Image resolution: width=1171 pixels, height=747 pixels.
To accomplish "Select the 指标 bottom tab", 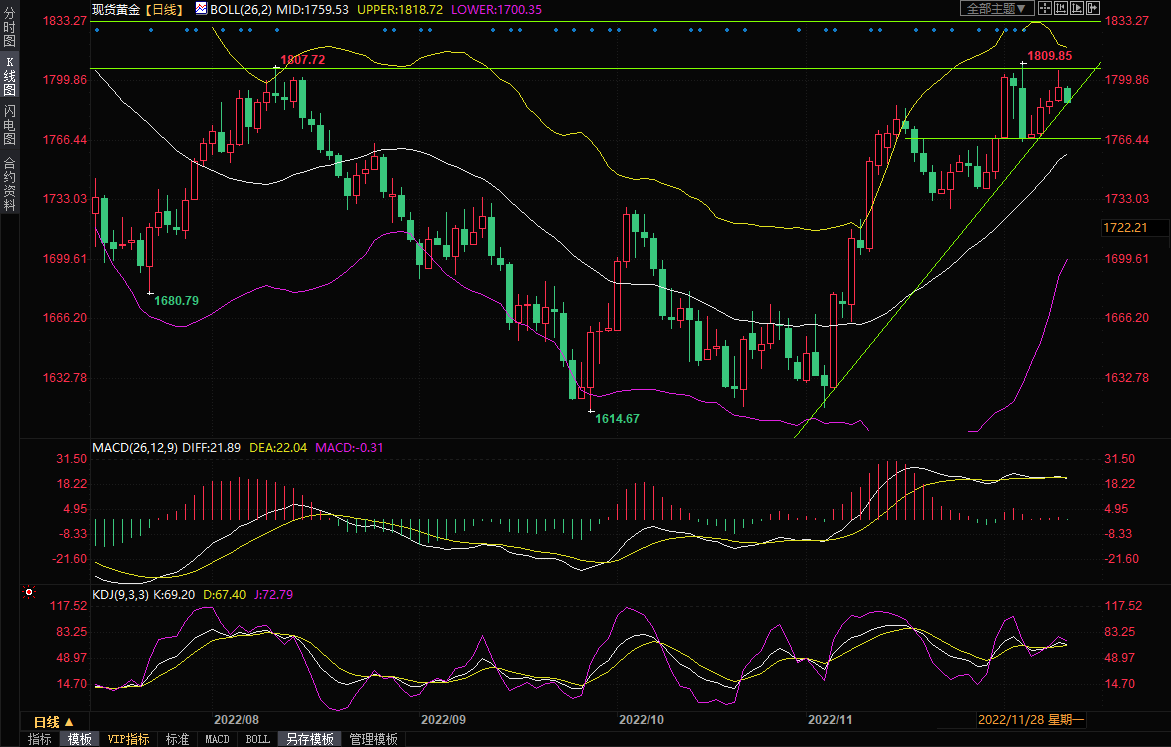I will point(40,739).
